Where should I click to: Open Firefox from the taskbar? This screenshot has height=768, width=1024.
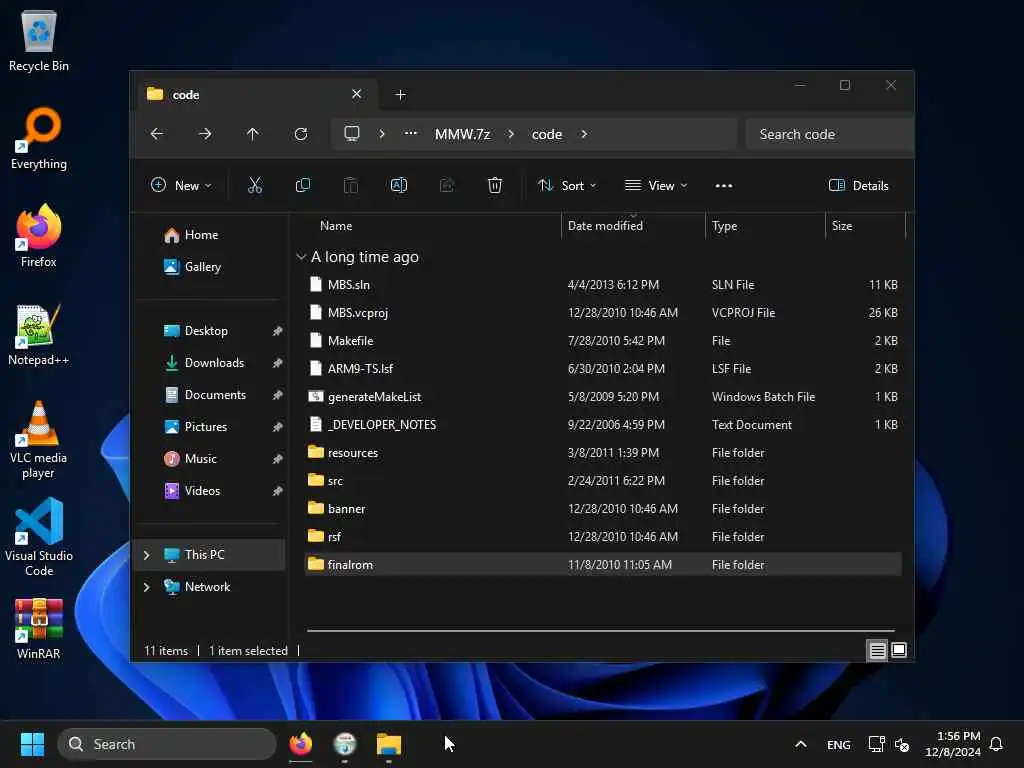(300, 744)
